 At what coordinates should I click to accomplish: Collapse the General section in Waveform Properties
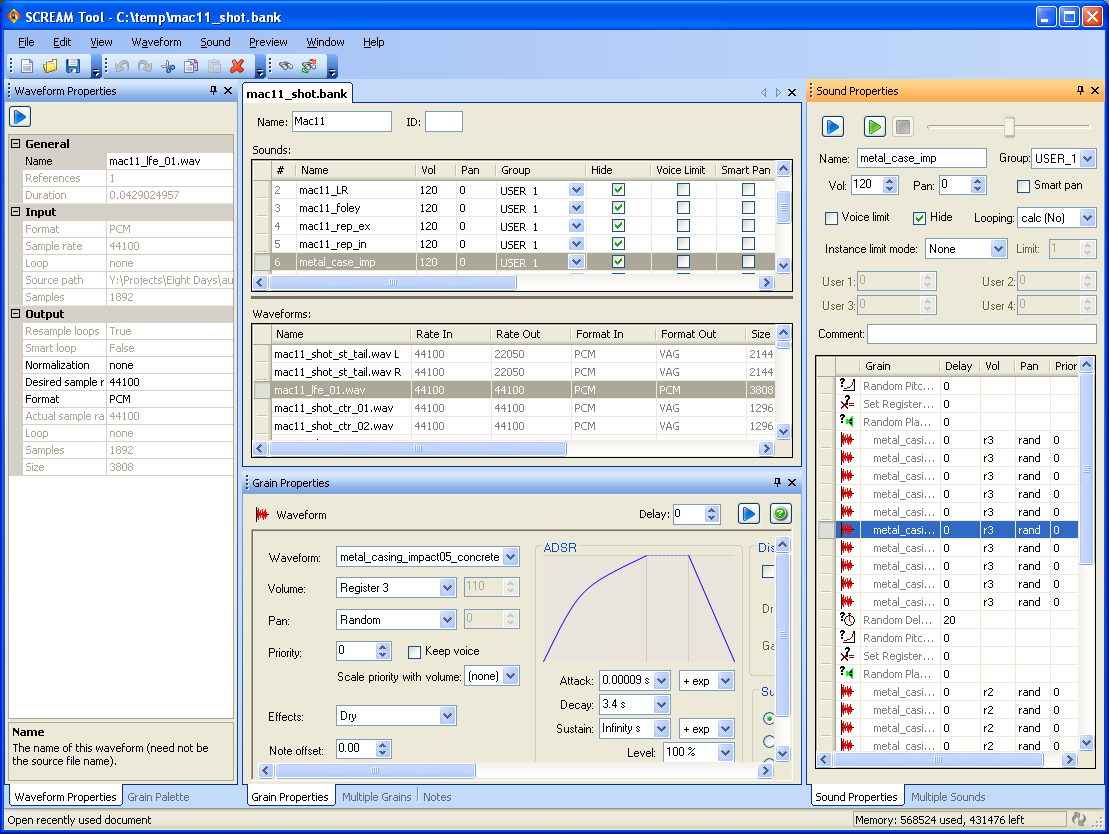pos(16,144)
